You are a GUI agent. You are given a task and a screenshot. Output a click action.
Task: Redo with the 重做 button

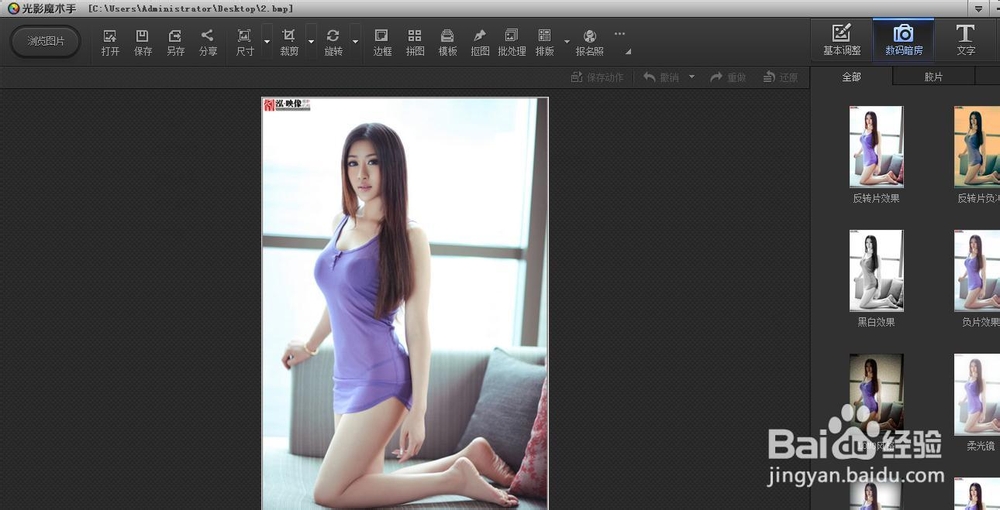tap(728, 77)
